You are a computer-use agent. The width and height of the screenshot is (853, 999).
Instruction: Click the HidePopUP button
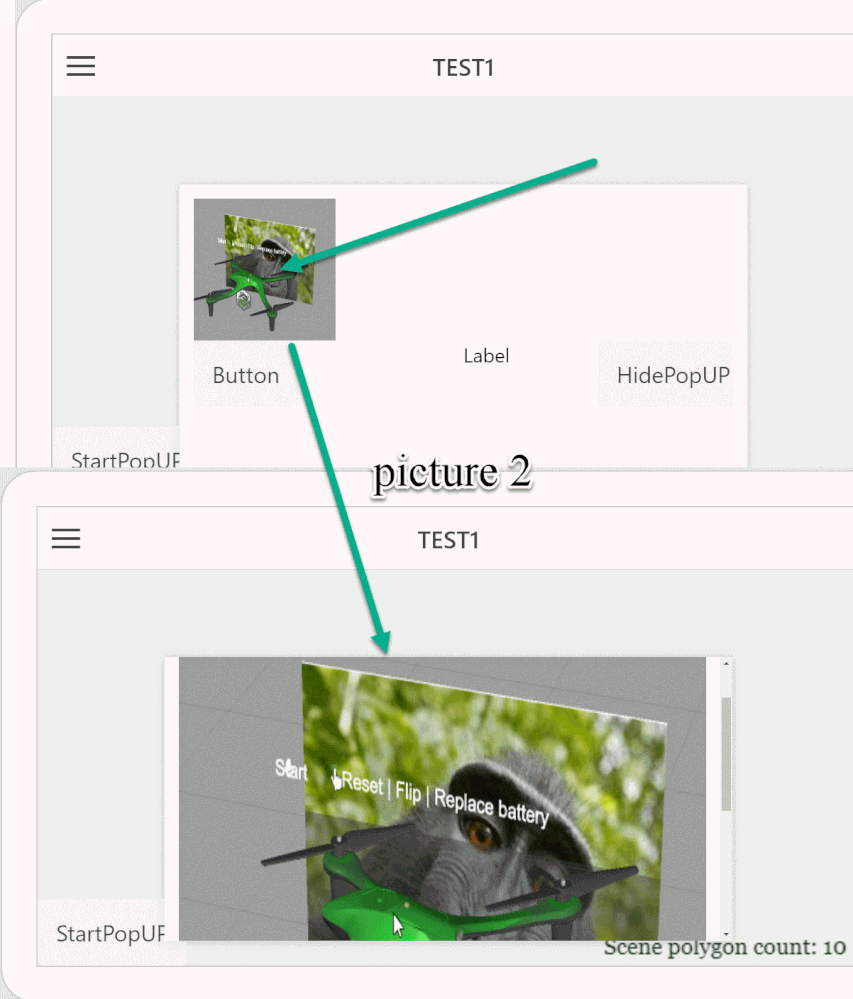(x=666, y=375)
